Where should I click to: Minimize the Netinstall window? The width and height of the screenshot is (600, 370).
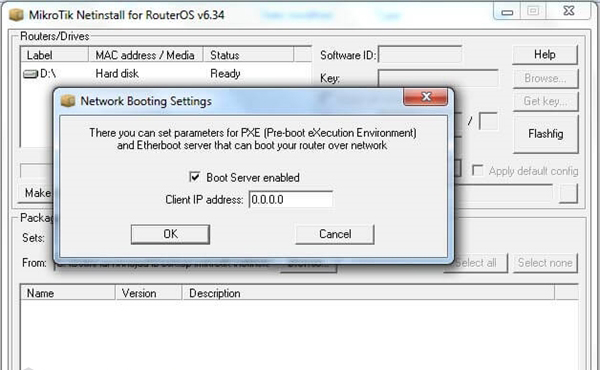coord(507,11)
